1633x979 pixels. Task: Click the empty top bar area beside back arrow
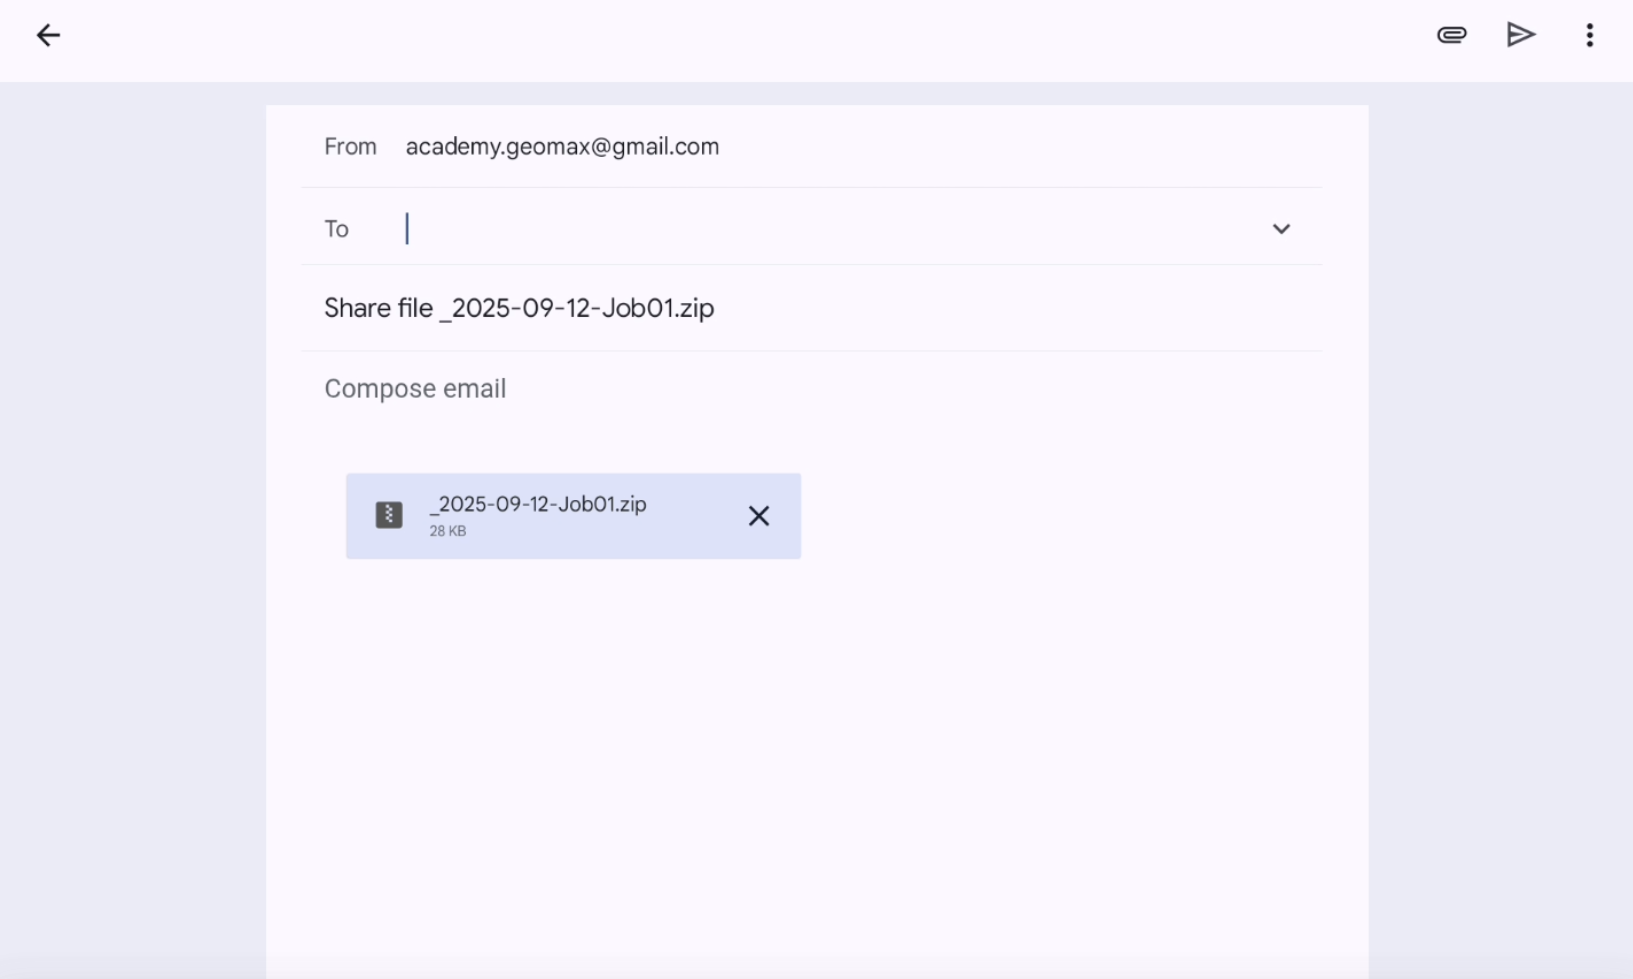tap(700, 36)
